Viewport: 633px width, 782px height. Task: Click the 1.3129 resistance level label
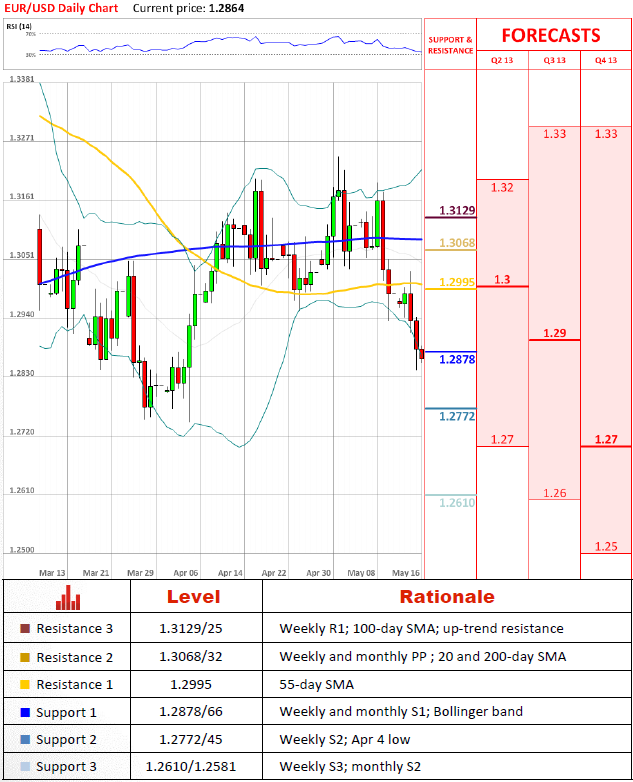457,210
